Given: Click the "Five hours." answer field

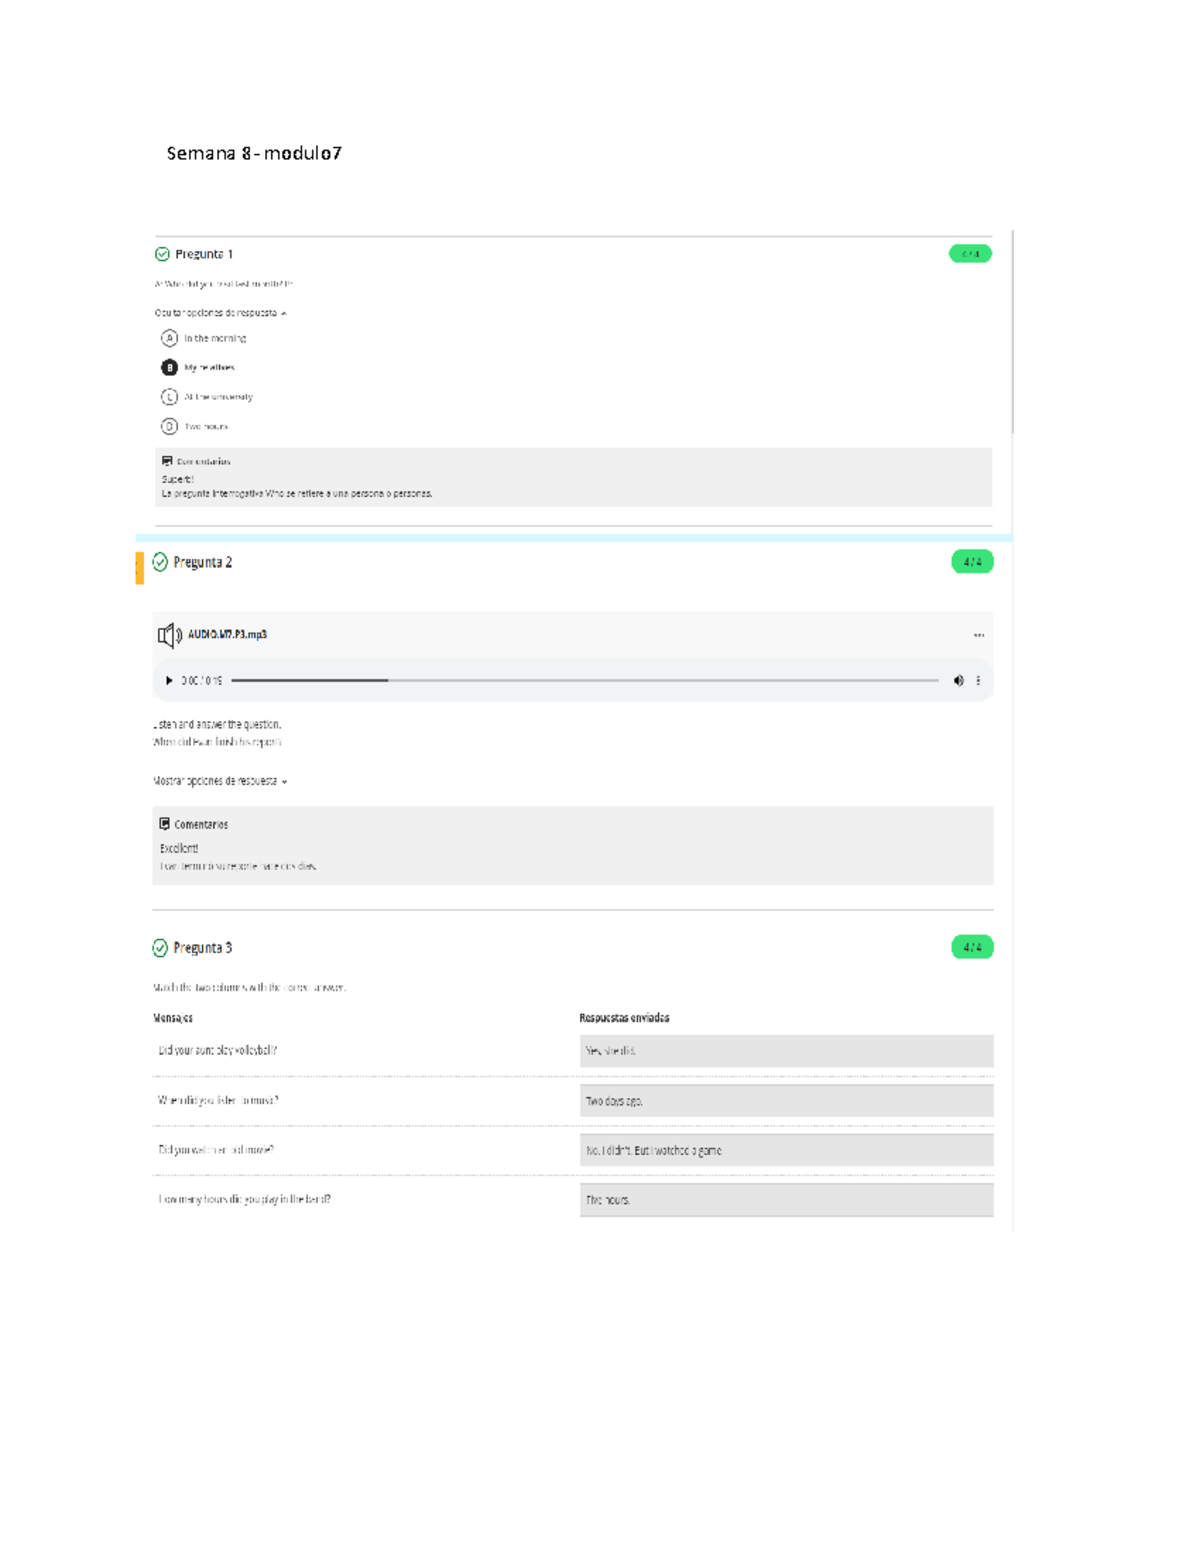Looking at the screenshot, I should click(x=786, y=1200).
